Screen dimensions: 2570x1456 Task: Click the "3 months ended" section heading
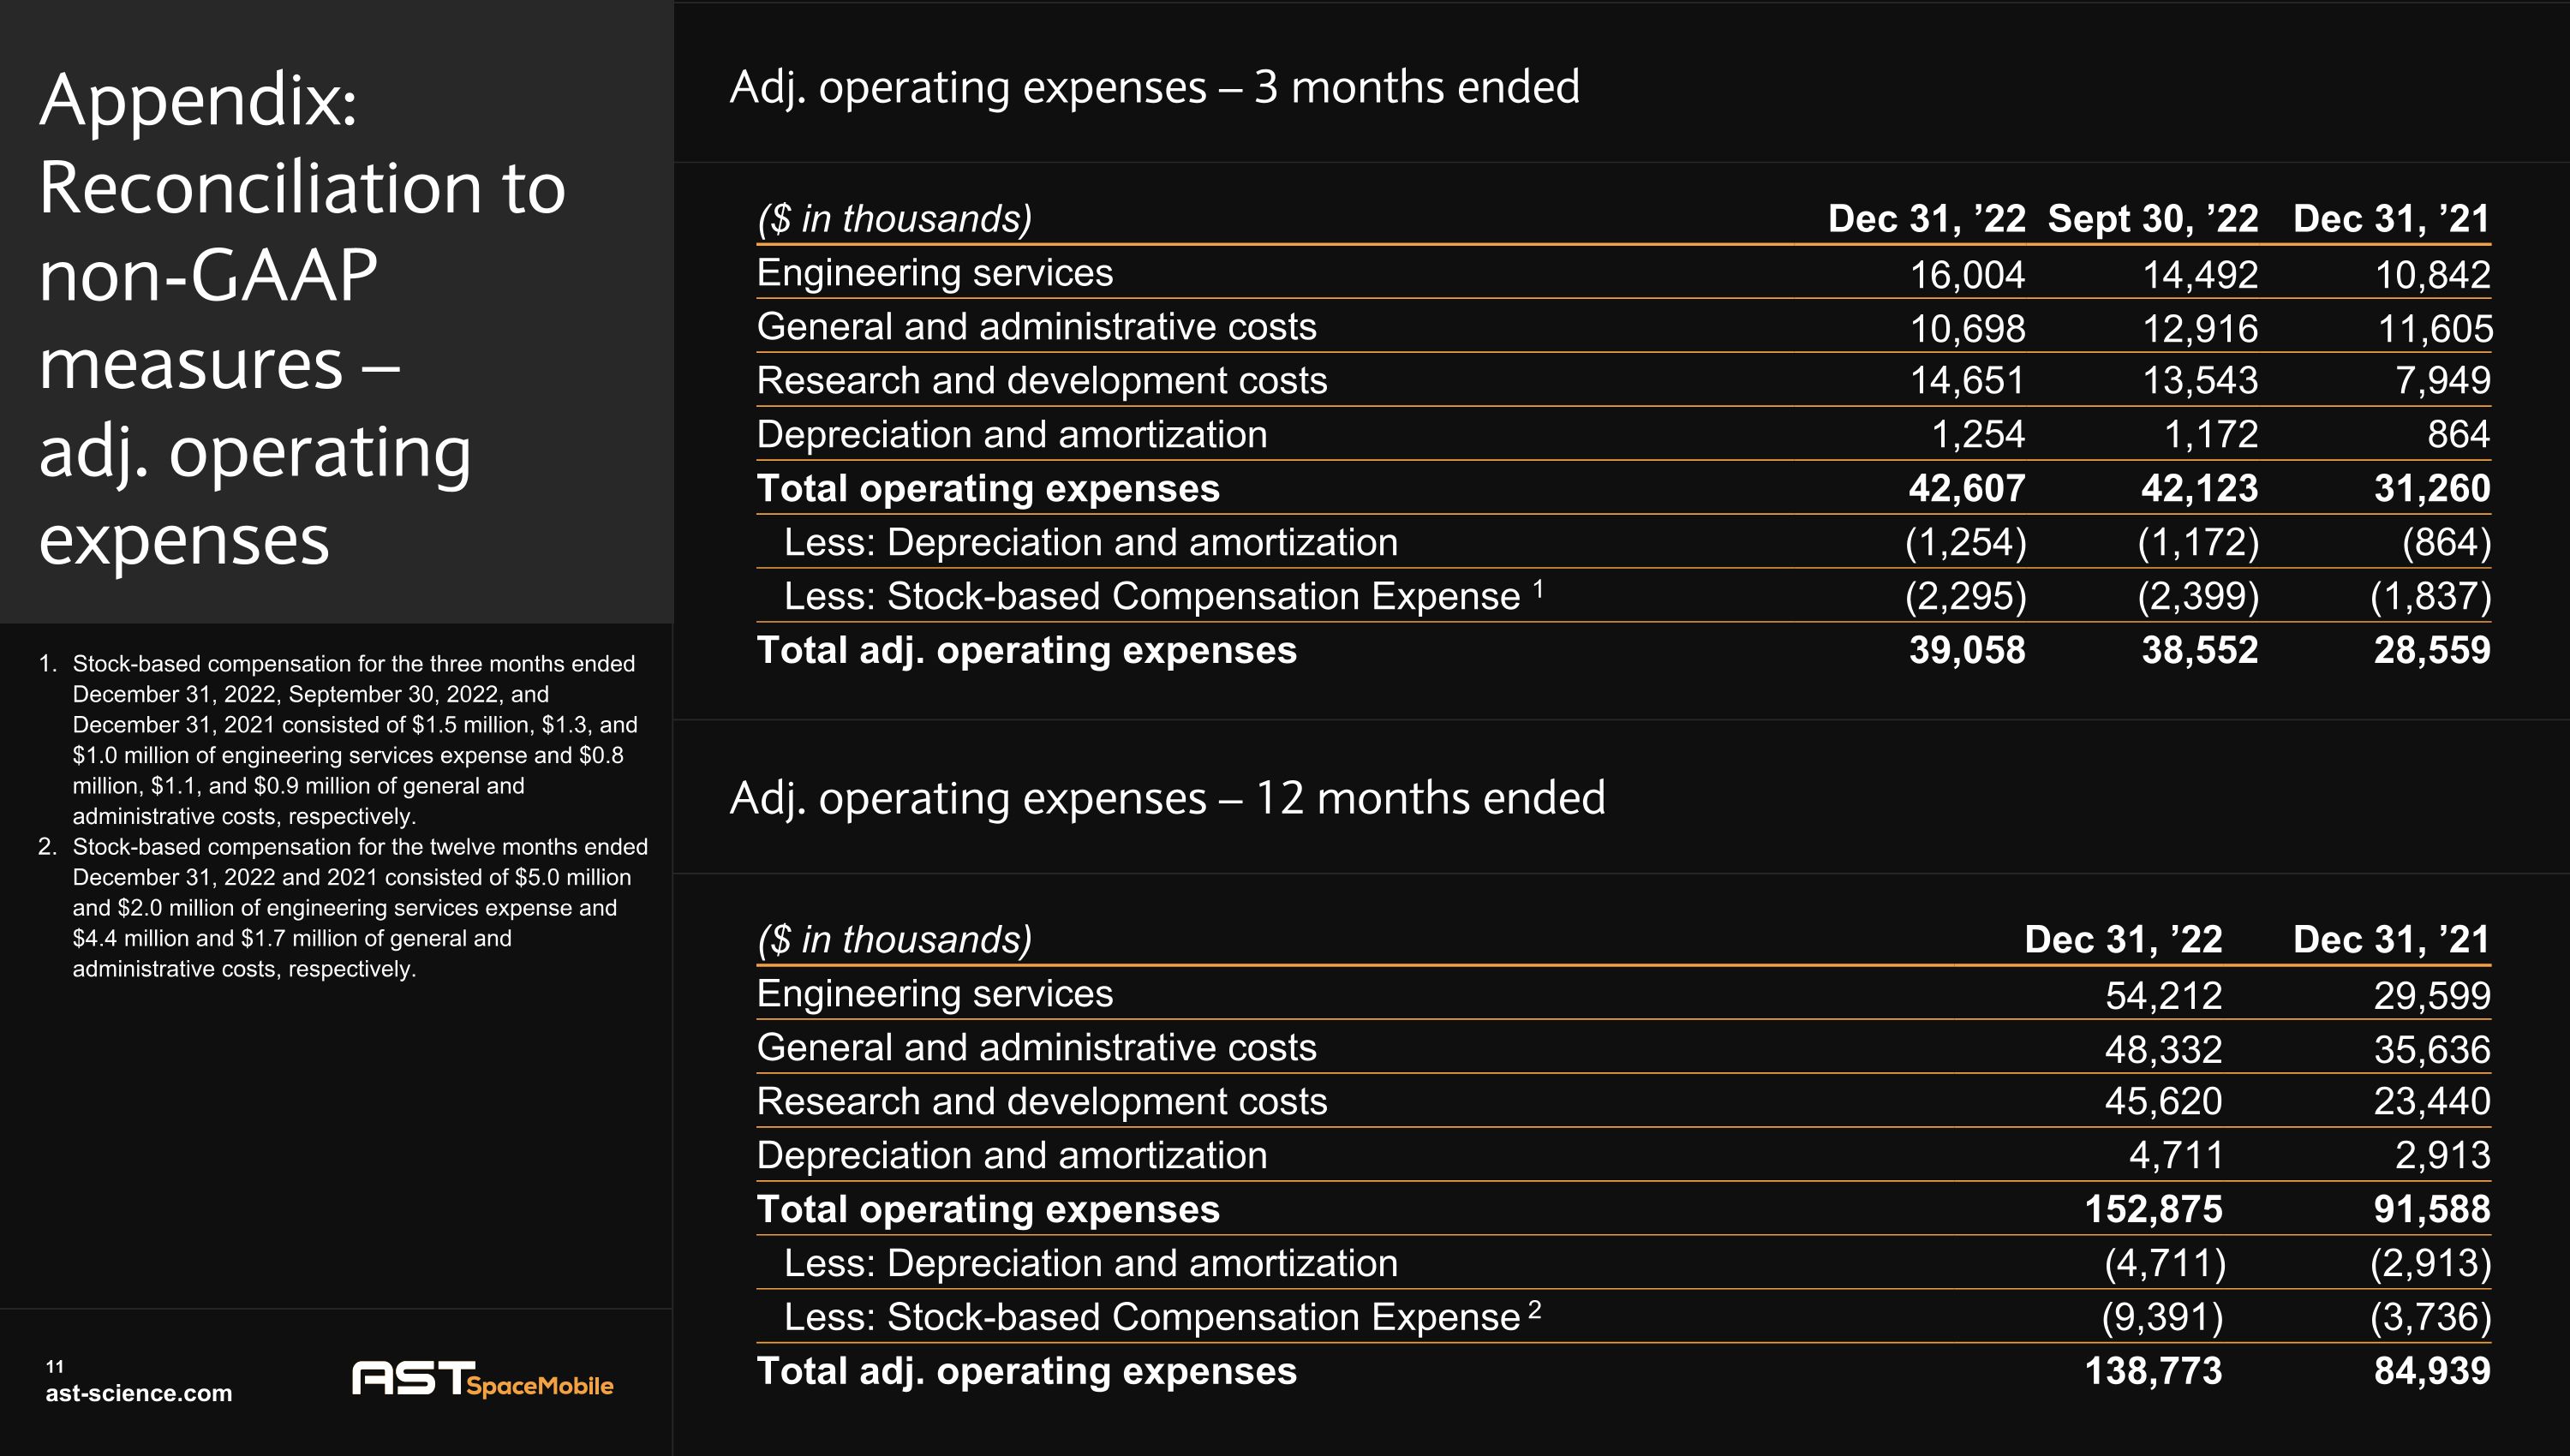1154,88
